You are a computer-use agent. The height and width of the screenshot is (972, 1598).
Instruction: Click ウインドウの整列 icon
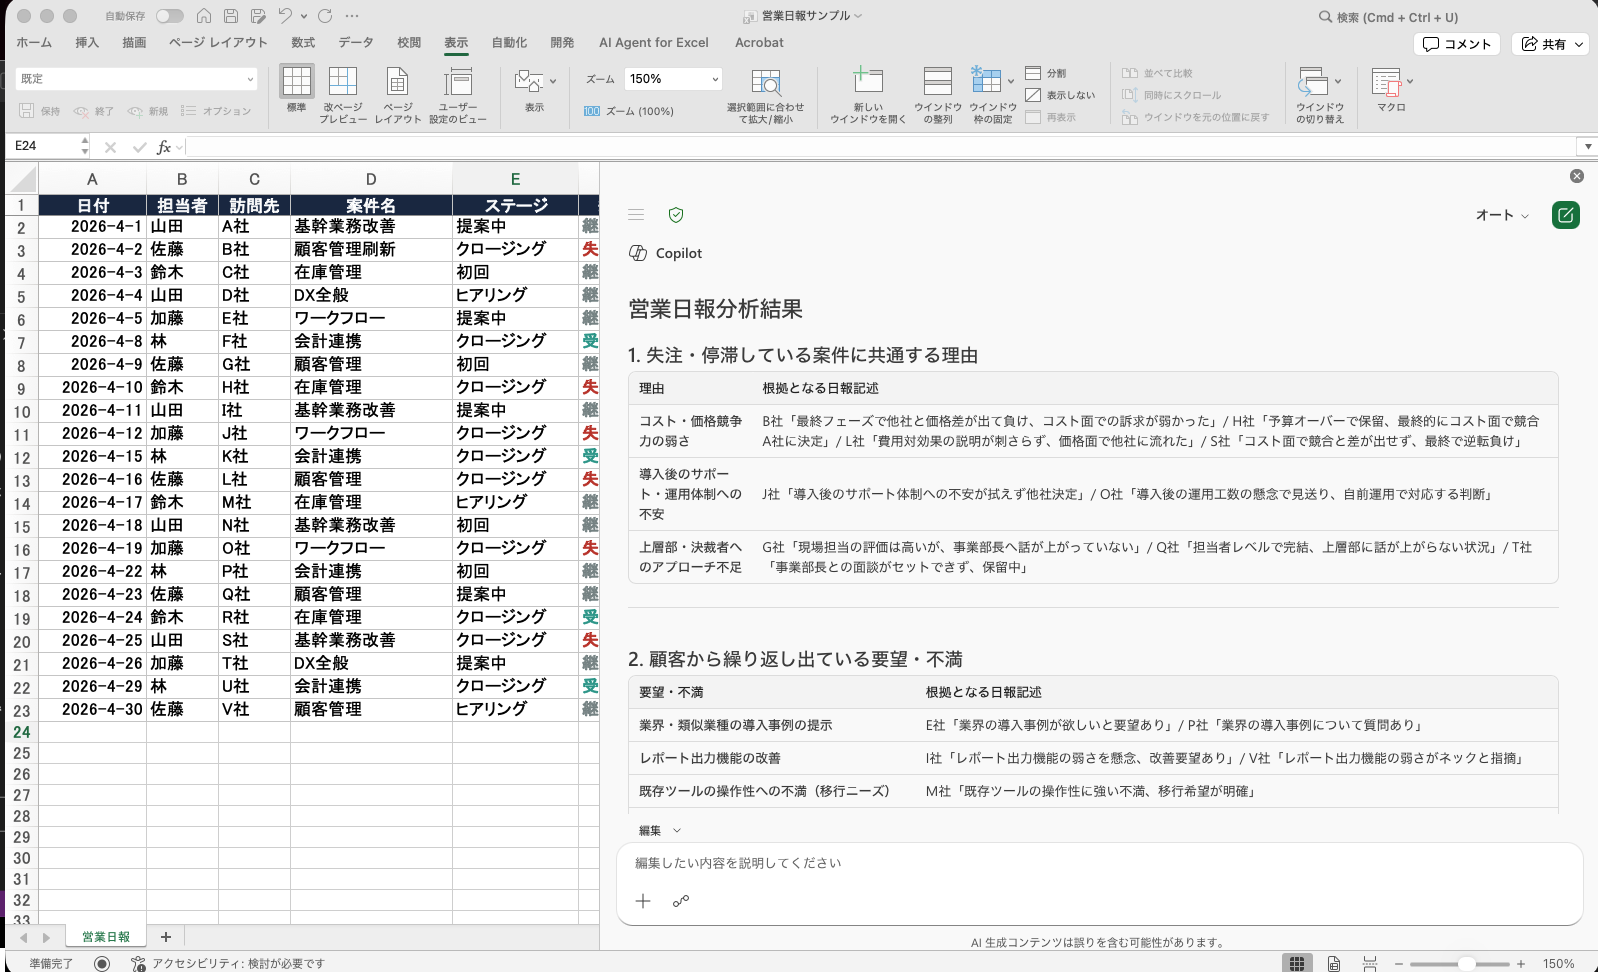(x=938, y=82)
